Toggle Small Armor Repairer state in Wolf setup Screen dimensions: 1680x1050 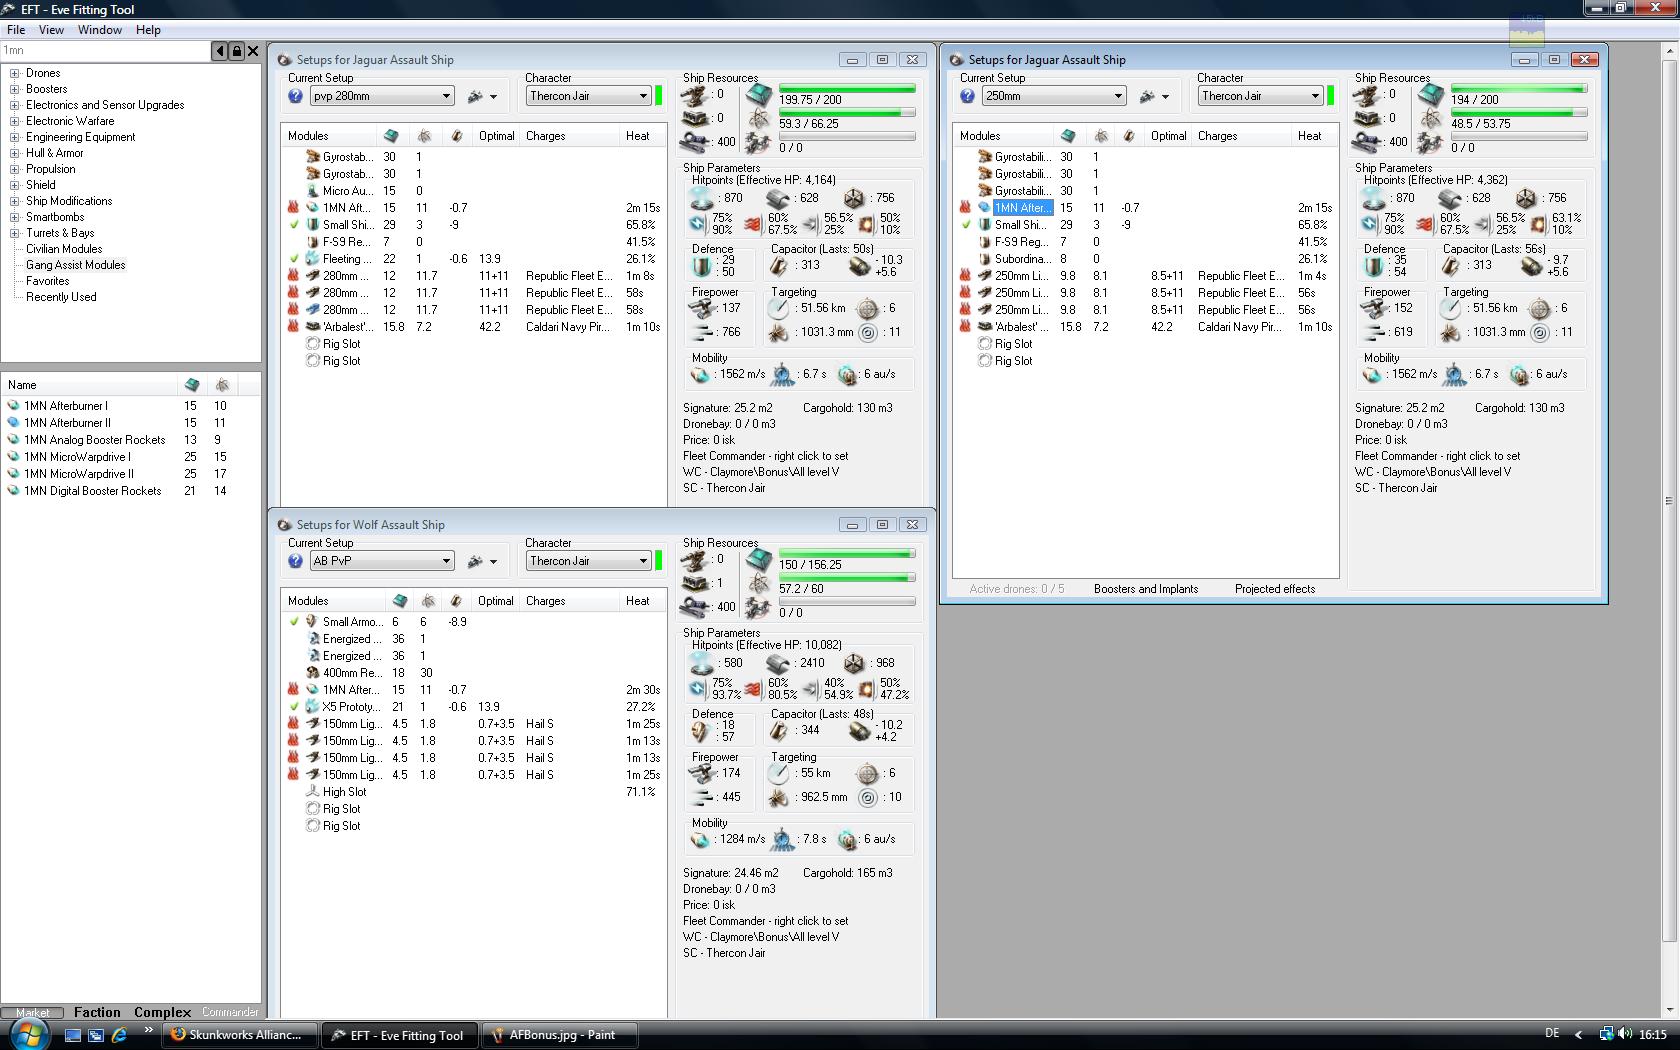293,622
